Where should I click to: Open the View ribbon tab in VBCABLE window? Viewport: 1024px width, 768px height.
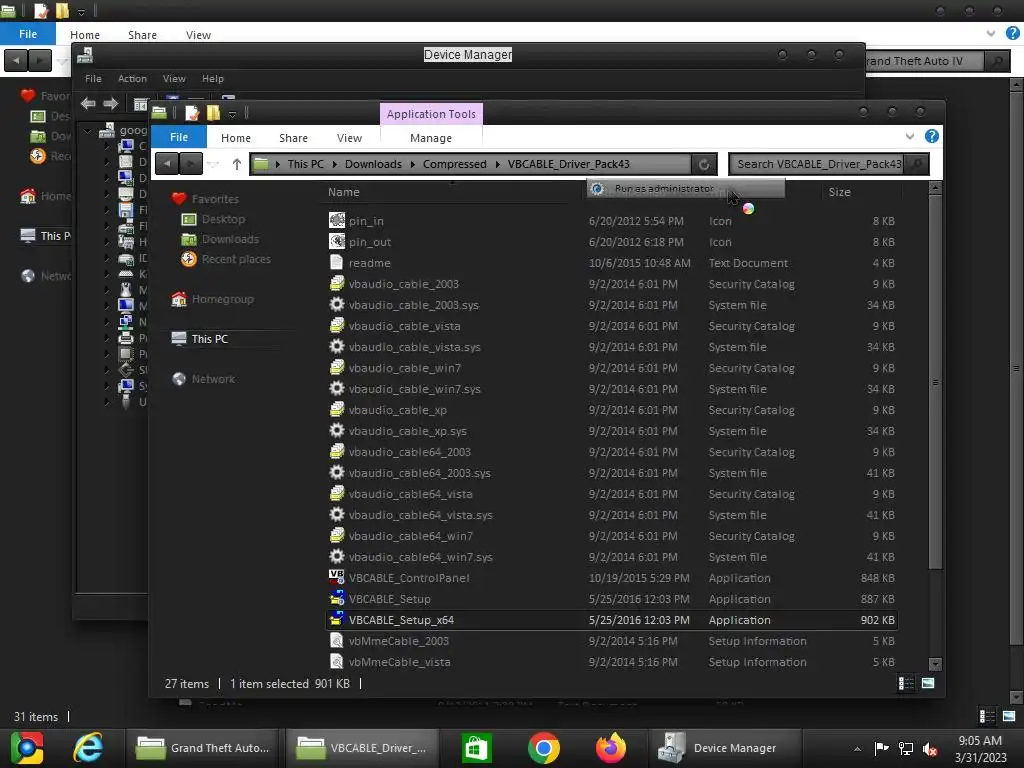coord(349,138)
